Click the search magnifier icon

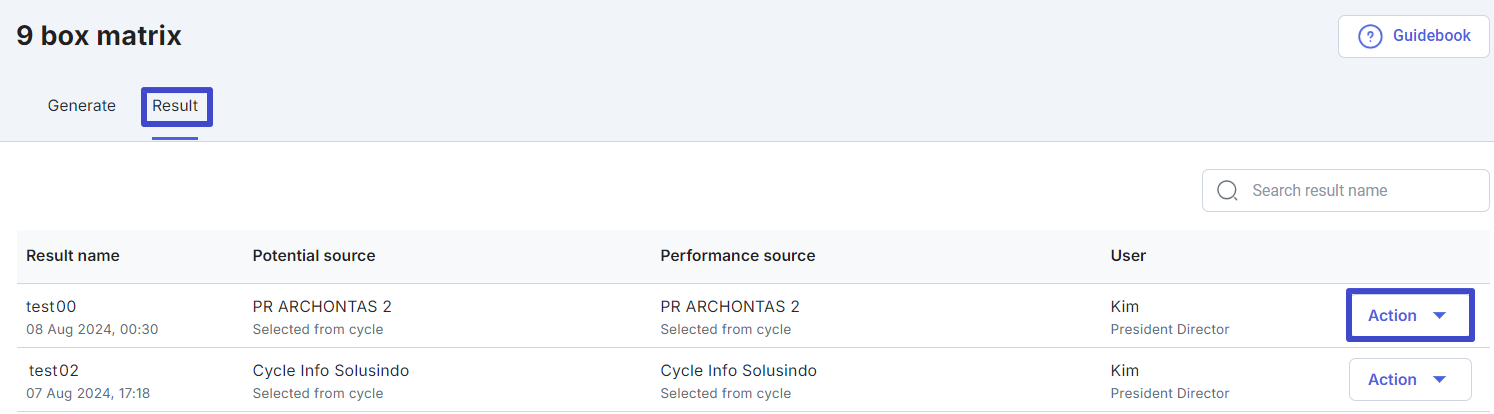(x=1226, y=190)
